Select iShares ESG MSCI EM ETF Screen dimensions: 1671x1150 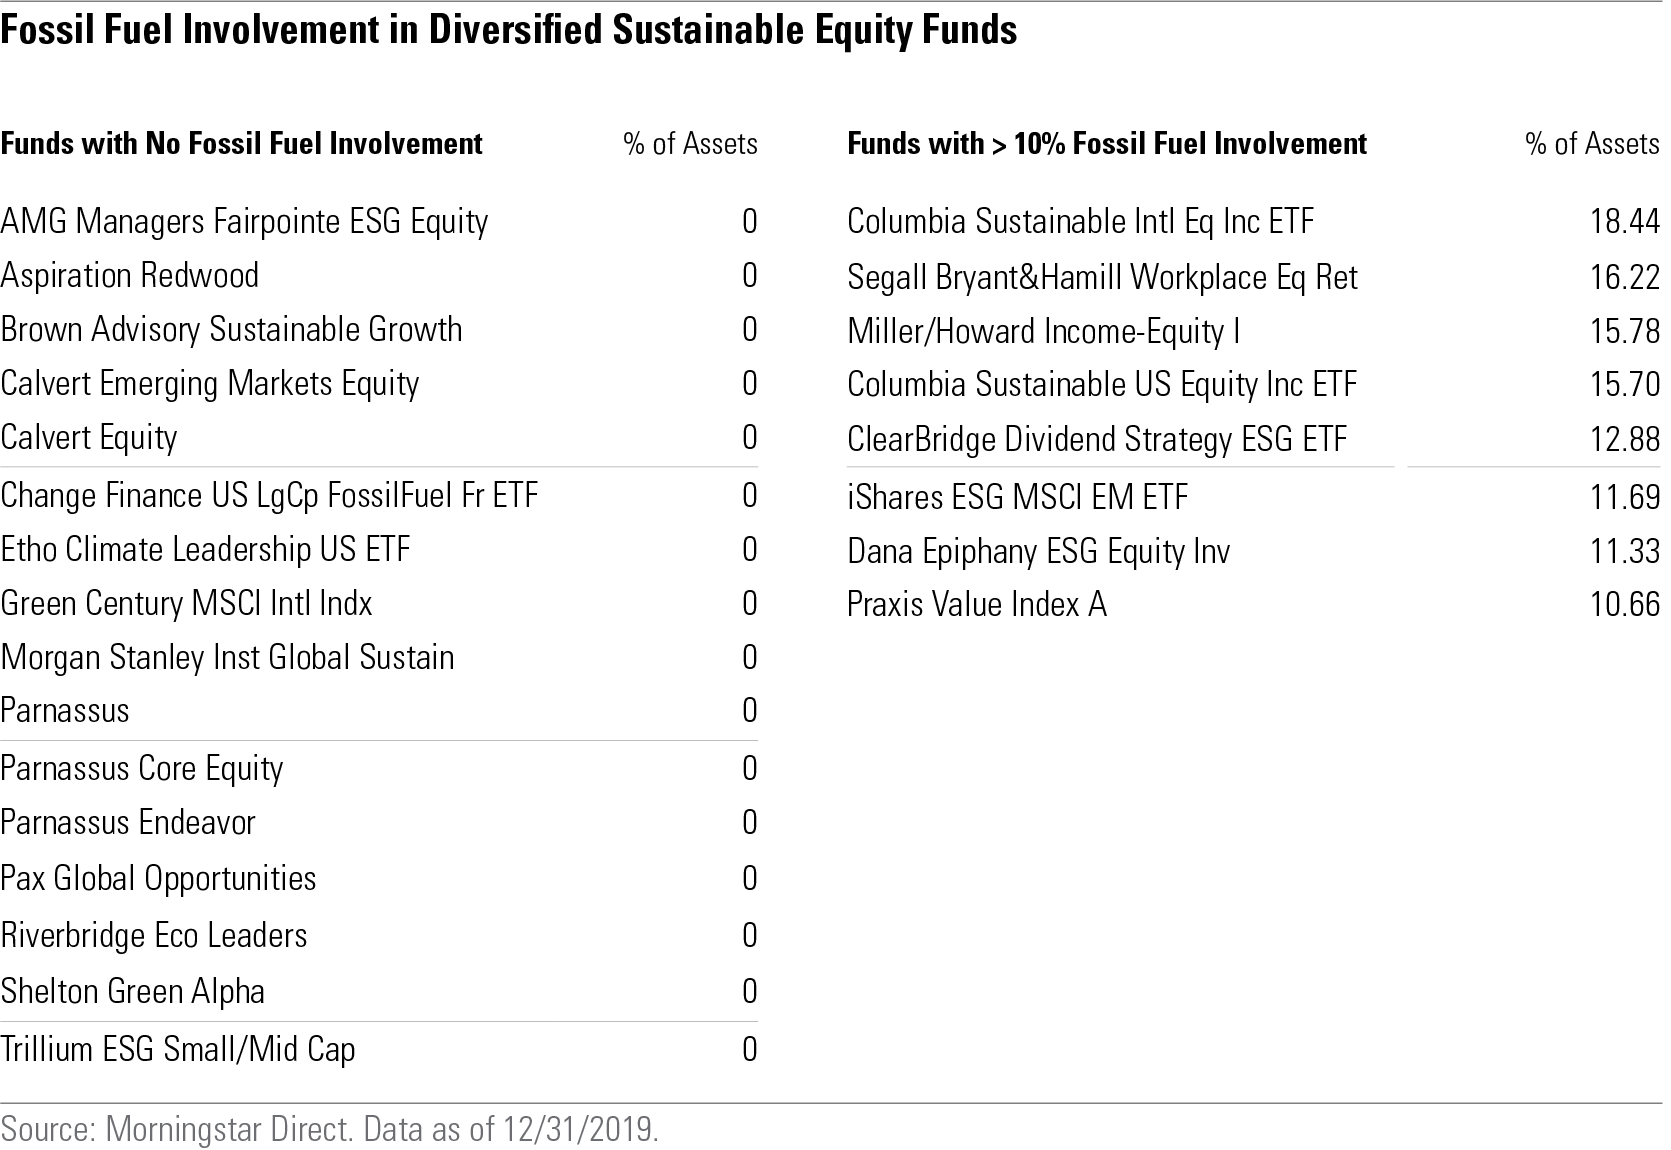[1017, 497]
